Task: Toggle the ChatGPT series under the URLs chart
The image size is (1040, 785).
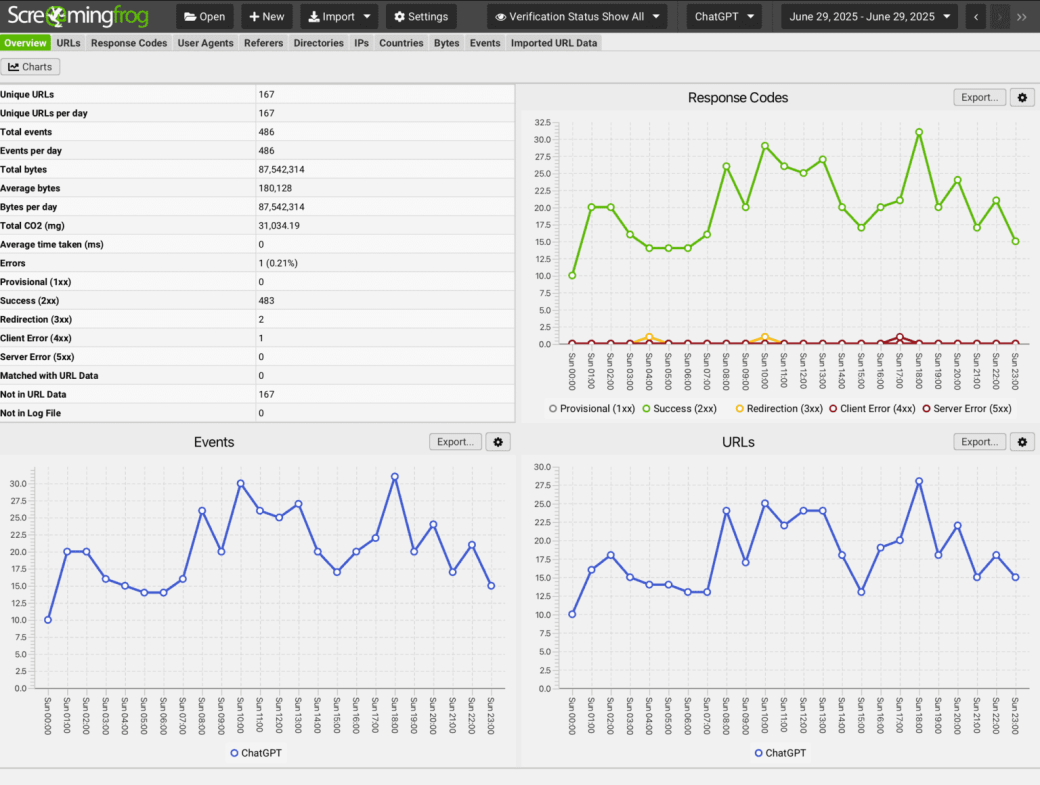Action: pyautogui.click(x=780, y=753)
